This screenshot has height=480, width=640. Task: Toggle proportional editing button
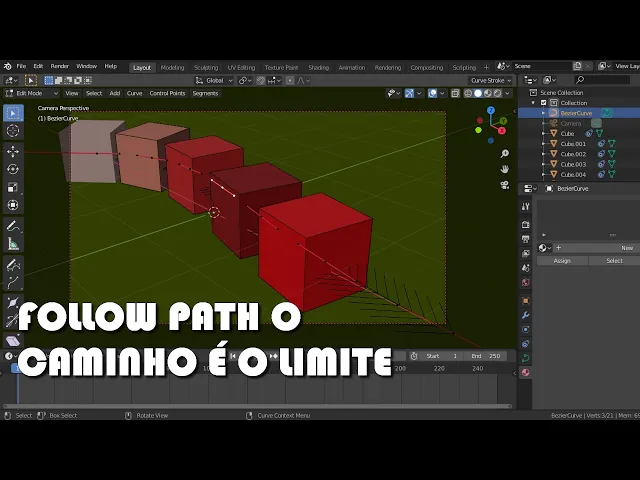pyautogui.click(x=290, y=80)
